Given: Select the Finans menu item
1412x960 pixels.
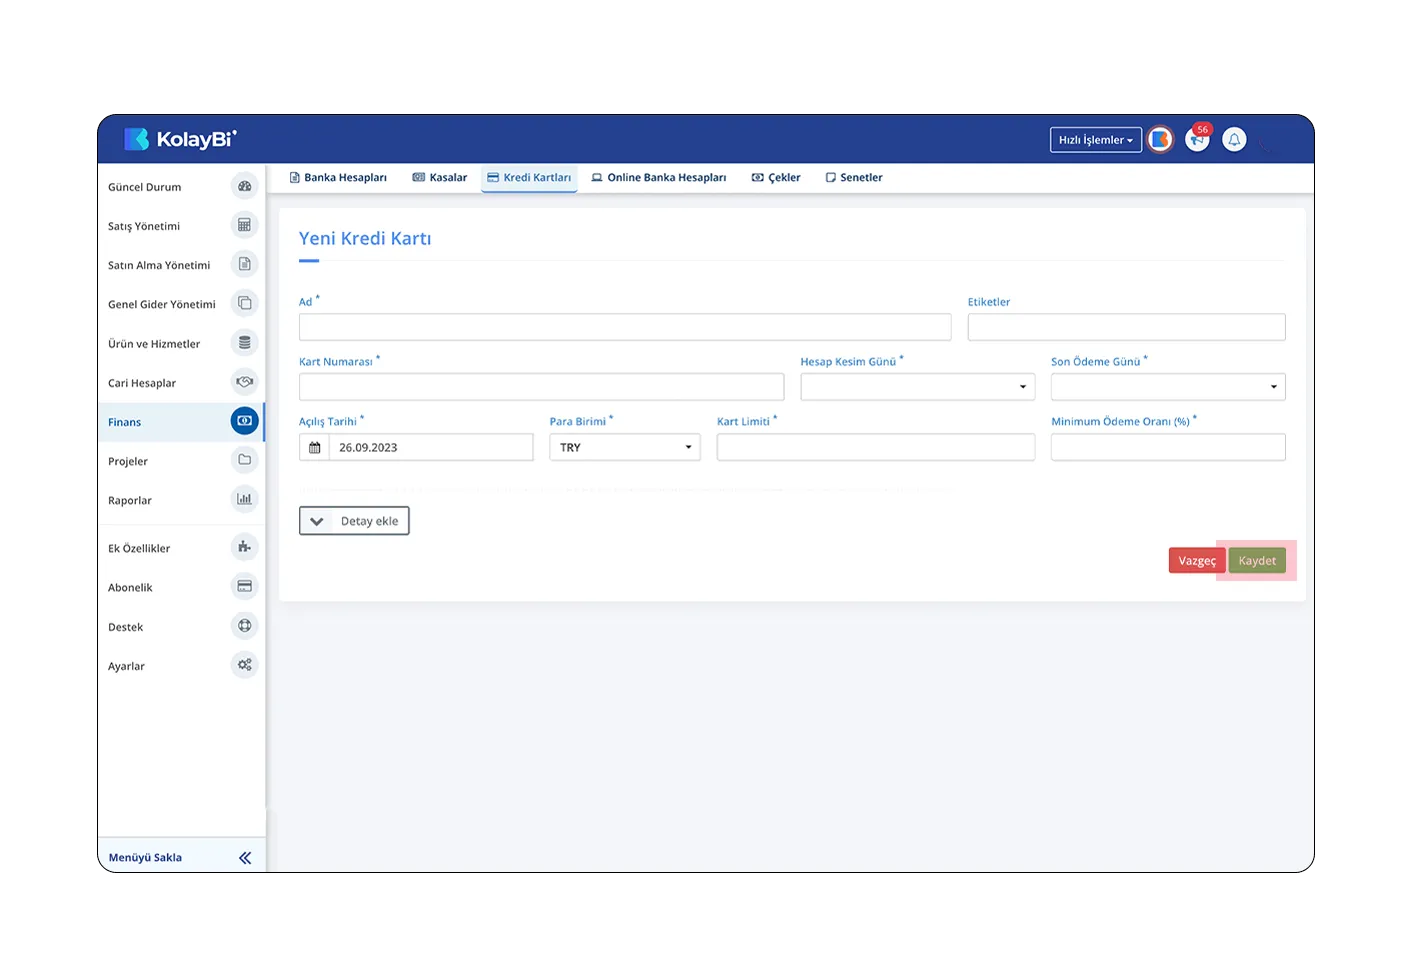Looking at the screenshot, I should tap(181, 422).
